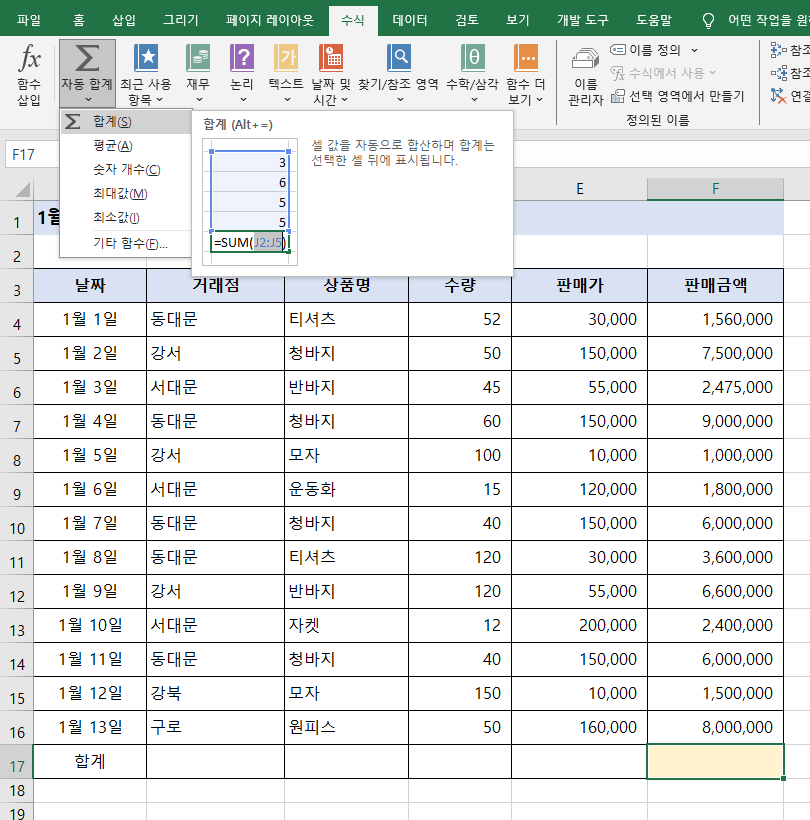Click the 거래점 header cell
Viewport: 810px width, 820px height.
click(215, 286)
